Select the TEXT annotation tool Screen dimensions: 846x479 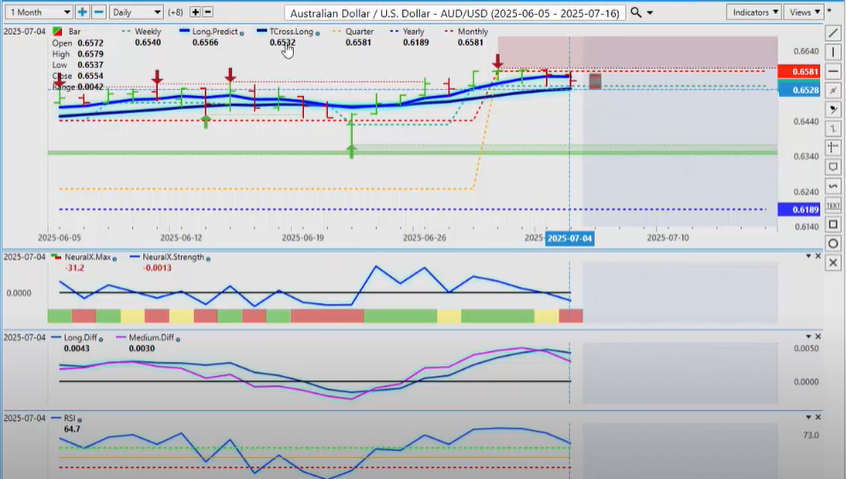click(834, 205)
